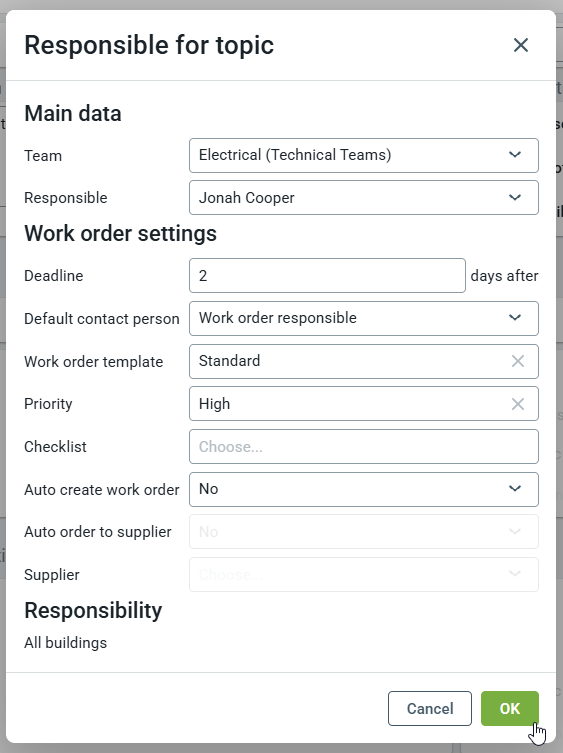
Task: Click the All buildings responsibility text
Action: pyautogui.click(x=66, y=643)
